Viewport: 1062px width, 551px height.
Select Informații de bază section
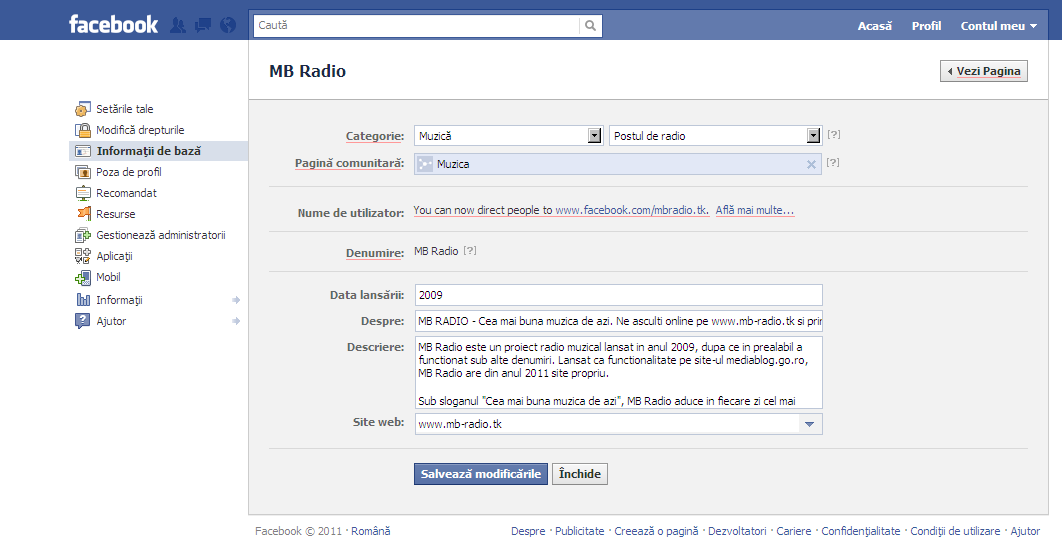(x=148, y=151)
